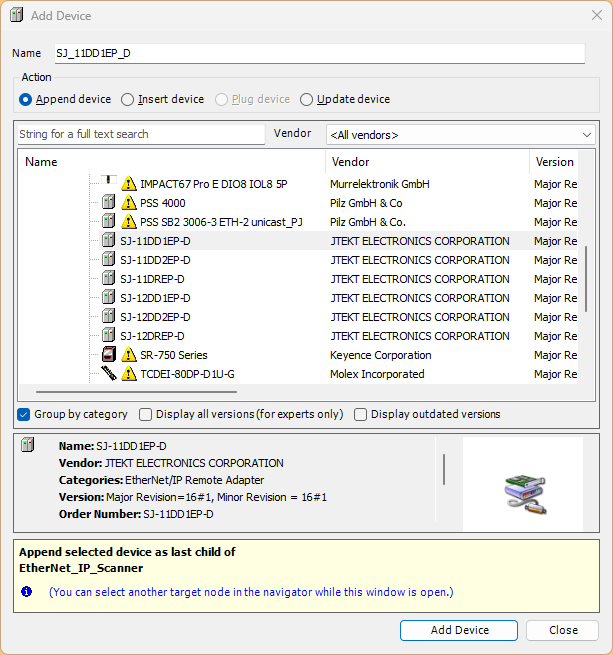Click the SJ-12DD1EP-D device icon

coord(109,297)
